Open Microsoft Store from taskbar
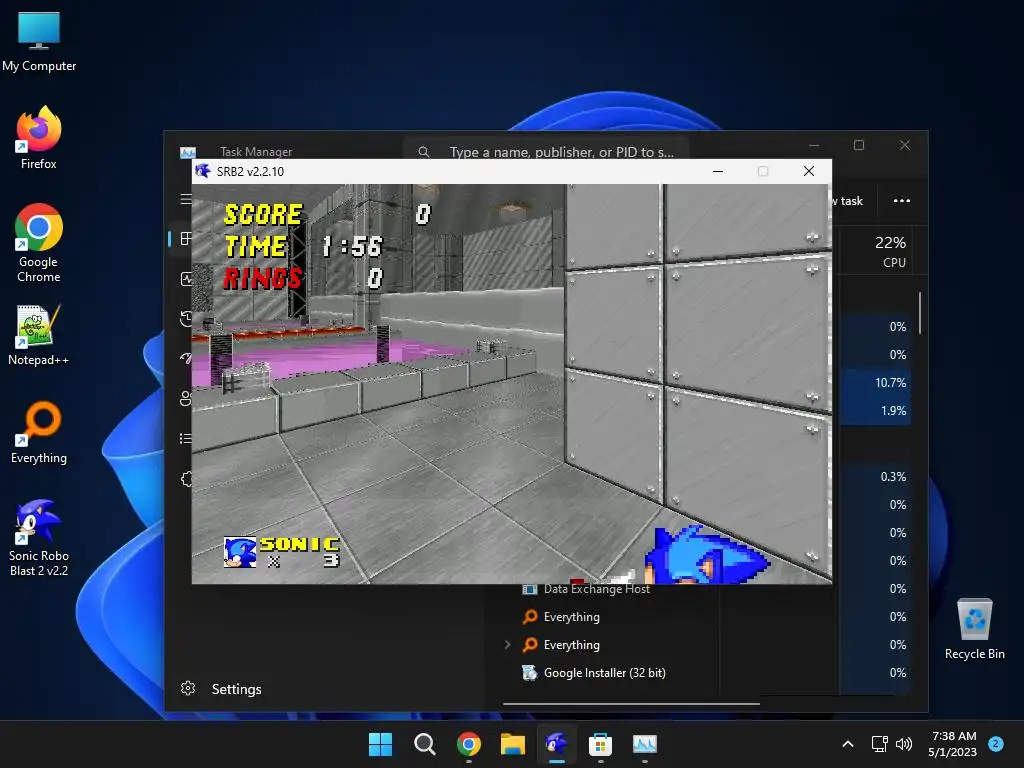The height and width of the screenshot is (768, 1024). (x=600, y=744)
